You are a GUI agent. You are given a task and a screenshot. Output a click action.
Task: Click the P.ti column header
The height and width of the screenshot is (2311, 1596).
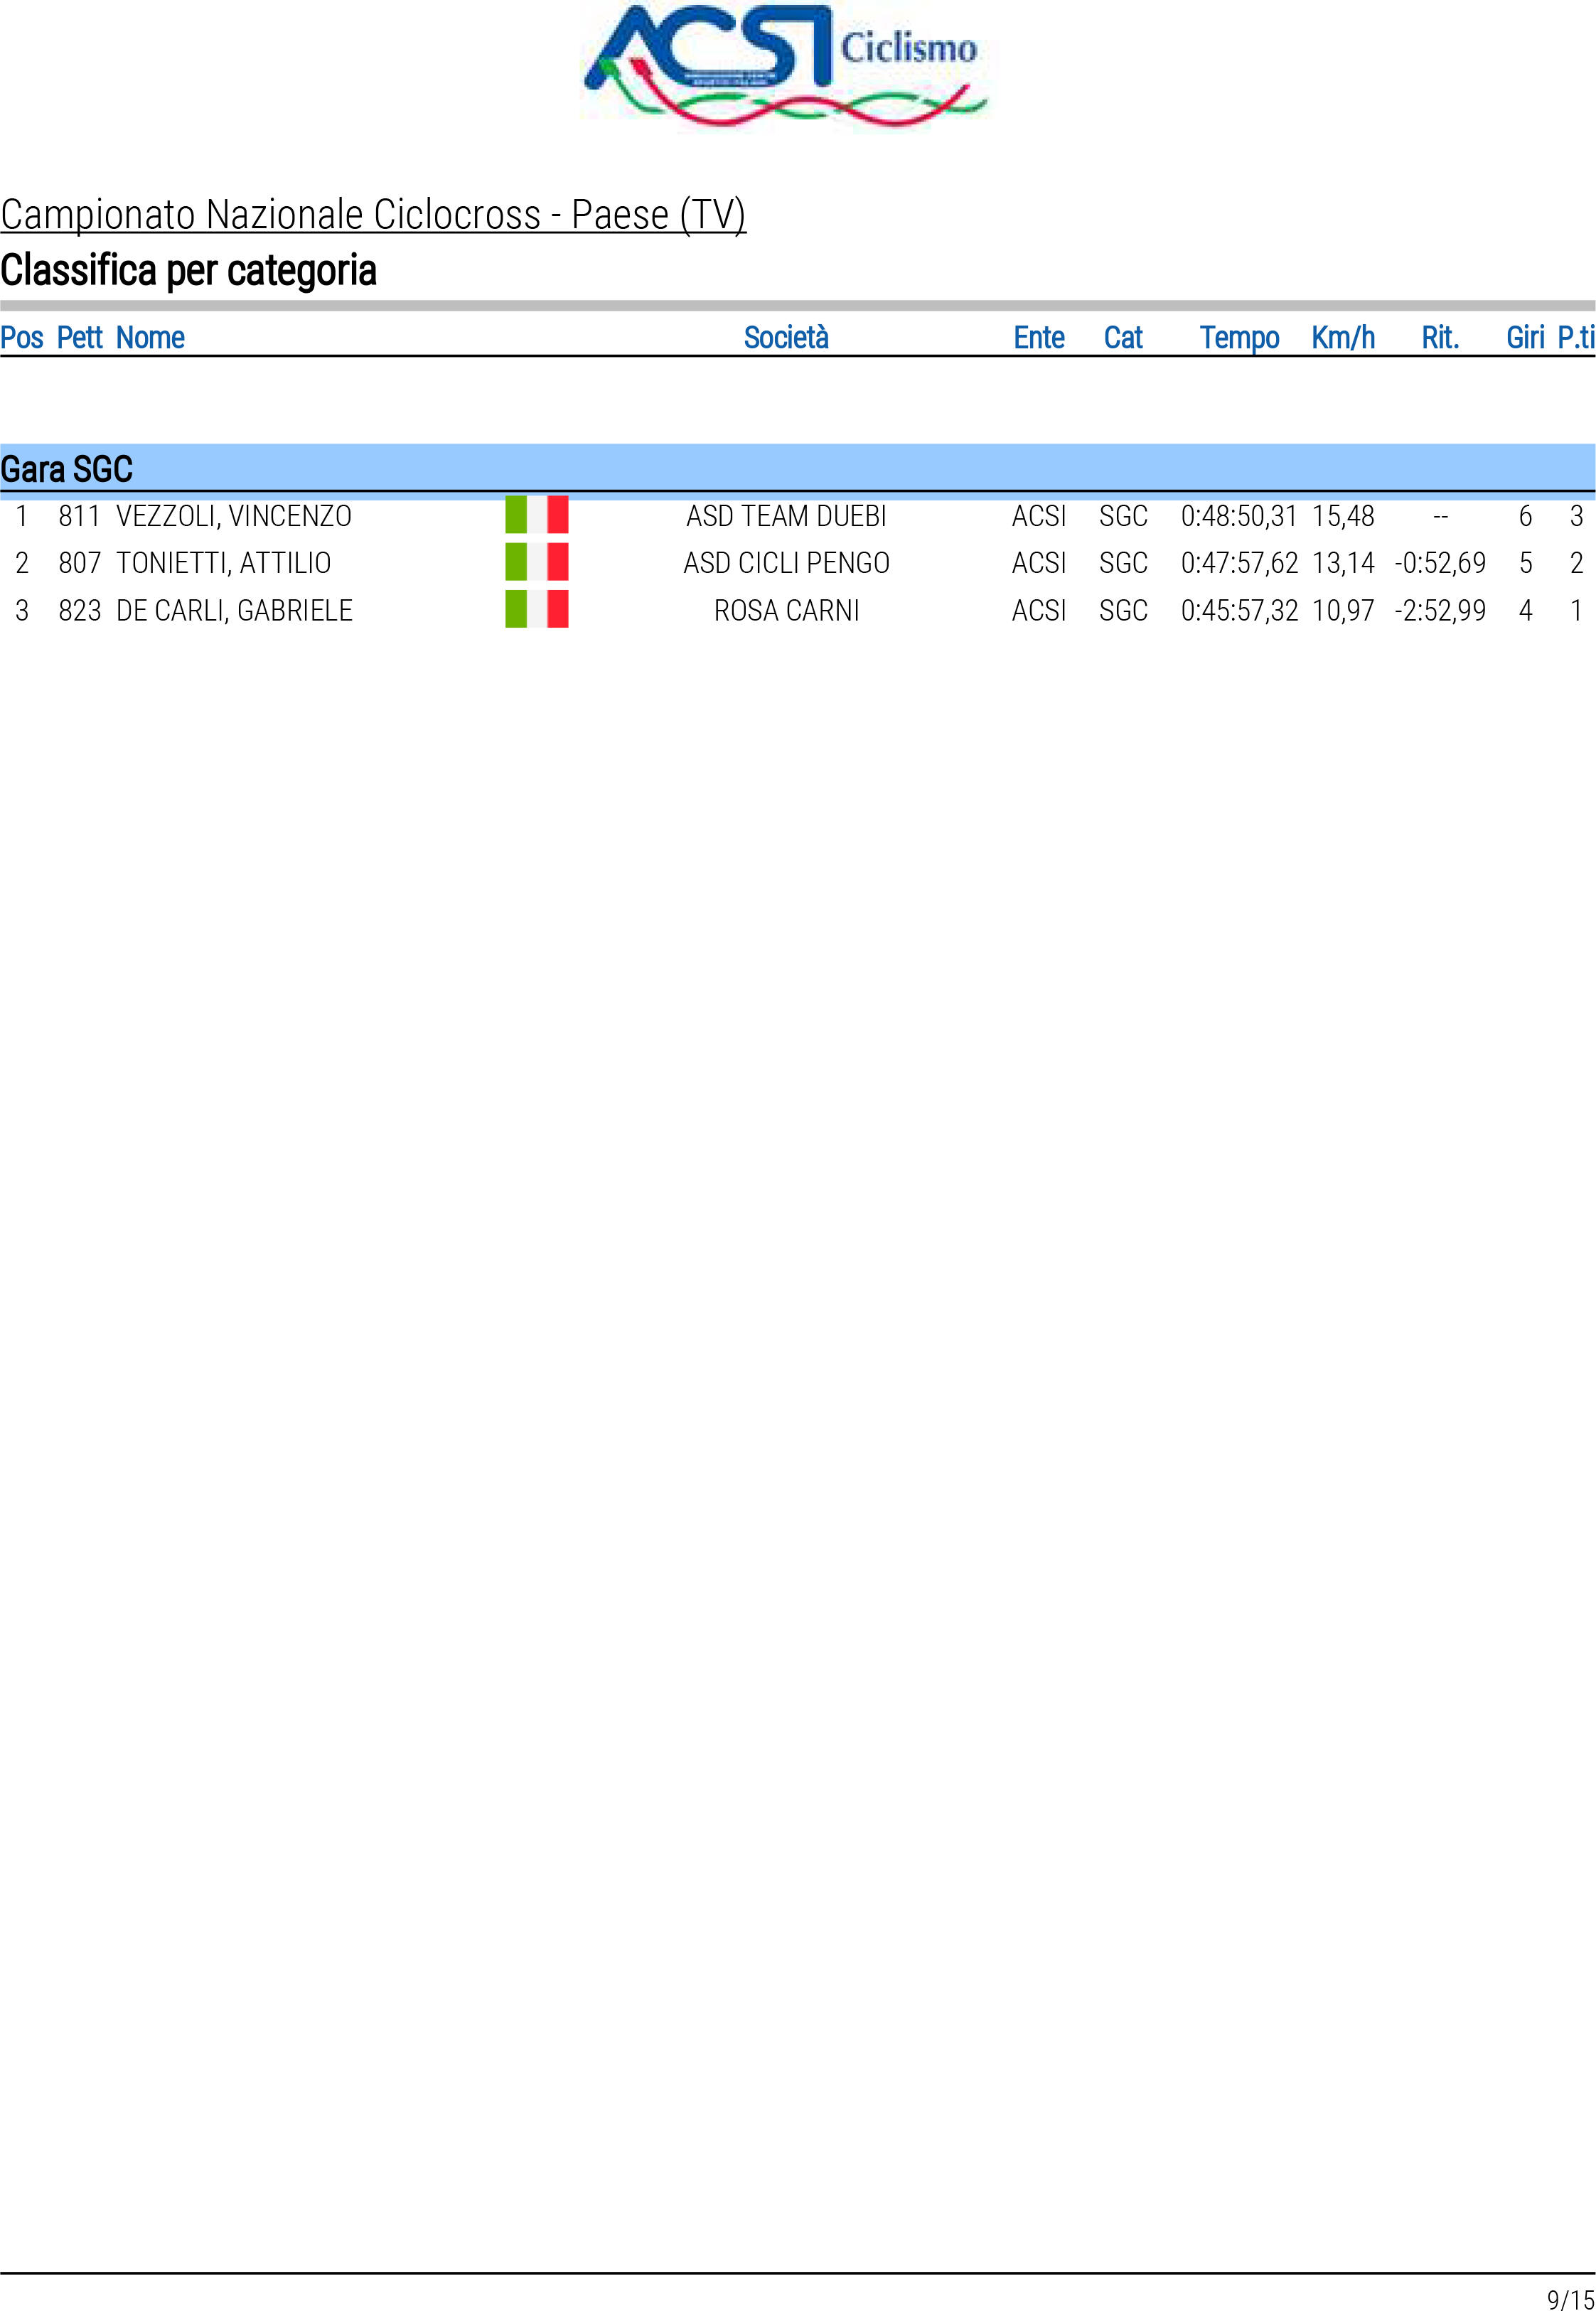tap(1576, 338)
